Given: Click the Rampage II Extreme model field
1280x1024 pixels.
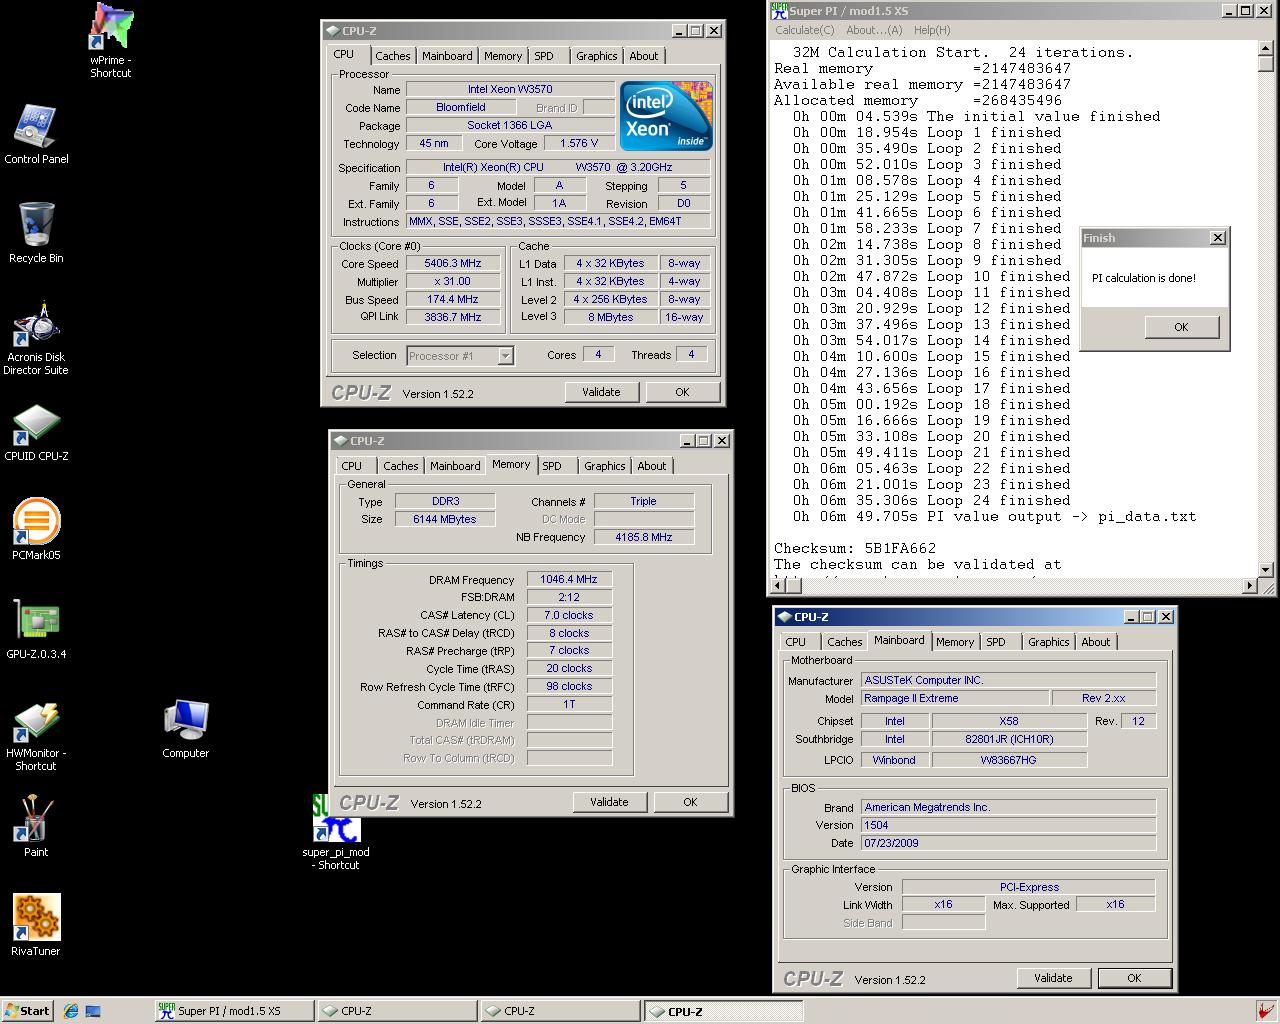Looking at the screenshot, I should tap(954, 698).
